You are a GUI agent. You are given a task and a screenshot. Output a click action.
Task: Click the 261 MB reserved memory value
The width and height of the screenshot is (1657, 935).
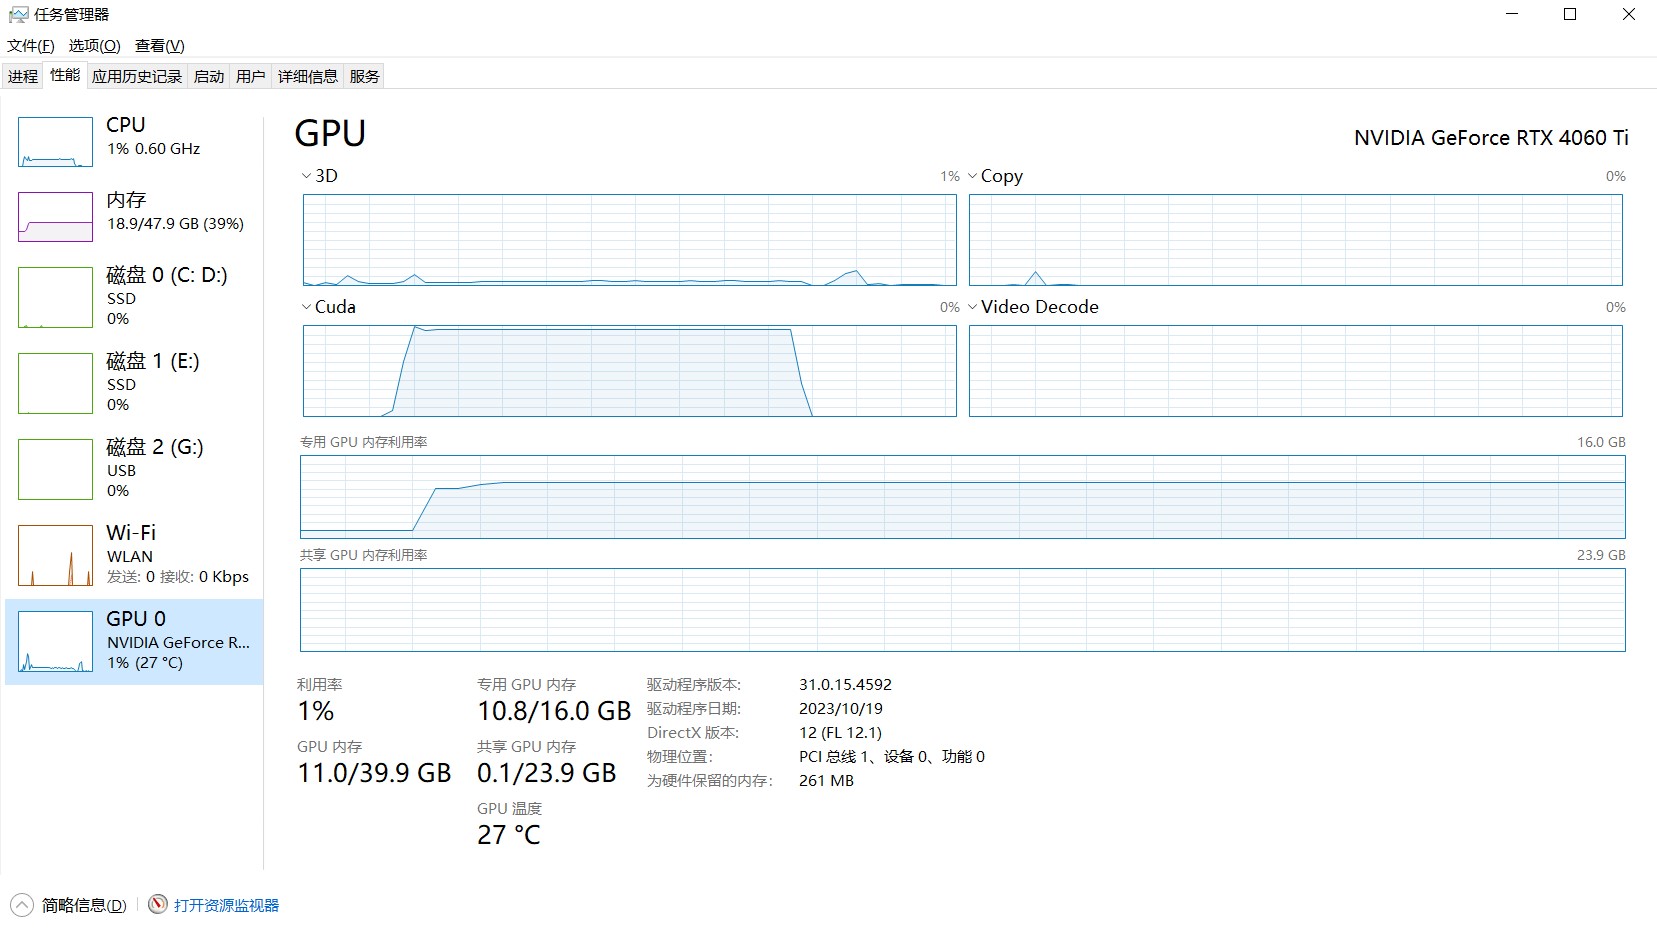coord(826,781)
